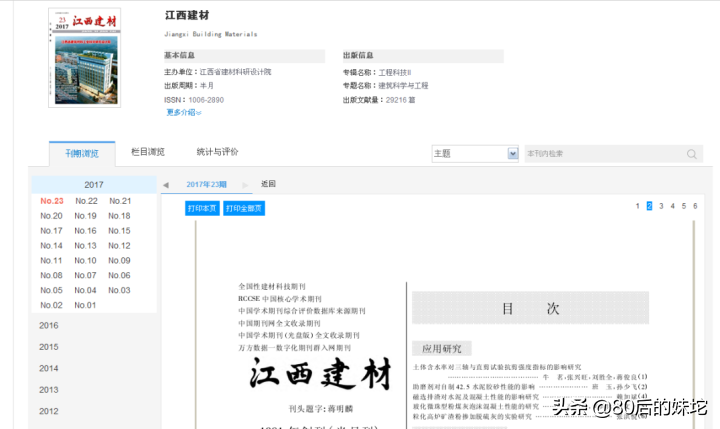The height and width of the screenshot is (429, 720).
Task: Select issue No.13
Action: pos(85,245)
